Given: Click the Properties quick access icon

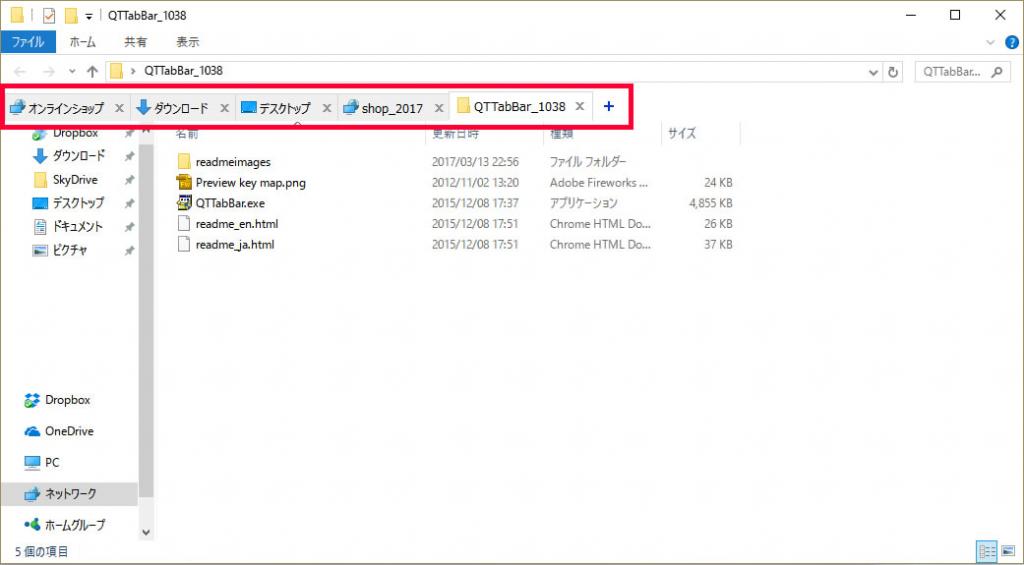Looking at the screenshot, I should 49,15.
